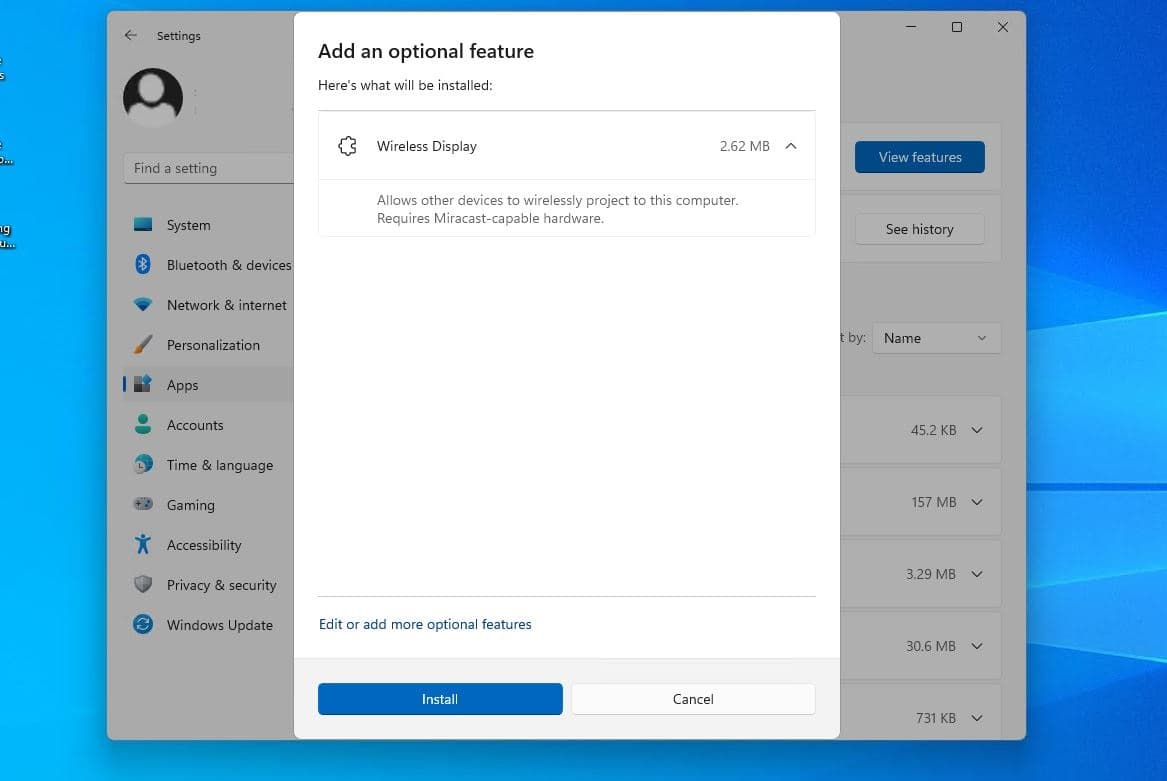Click the Accessibility figure icon
The image size is (1167, 781).
tap(143, 545)
